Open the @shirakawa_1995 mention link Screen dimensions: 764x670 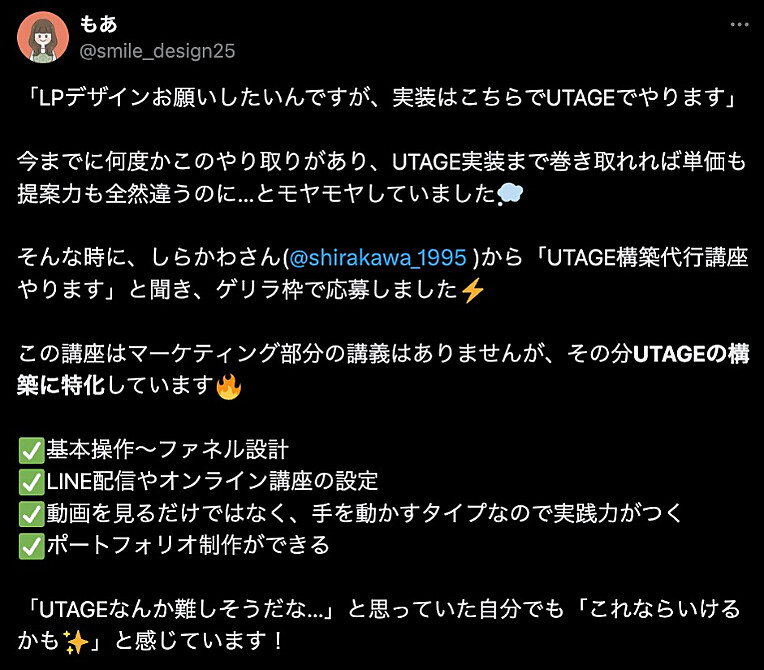[x=378, y=258]
